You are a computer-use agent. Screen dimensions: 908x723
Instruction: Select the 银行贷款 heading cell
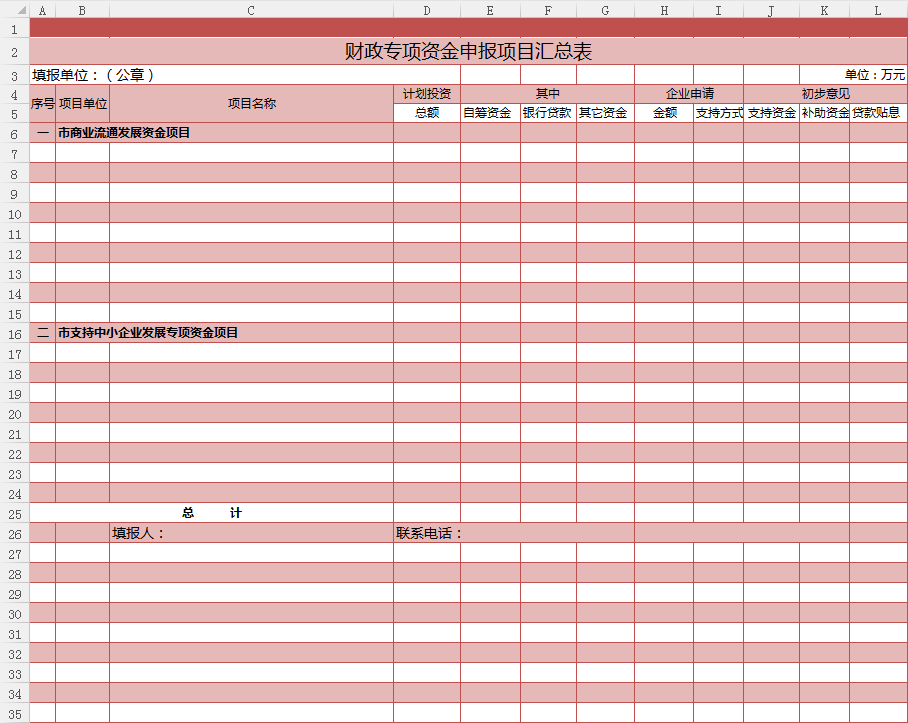pos(548,113)
